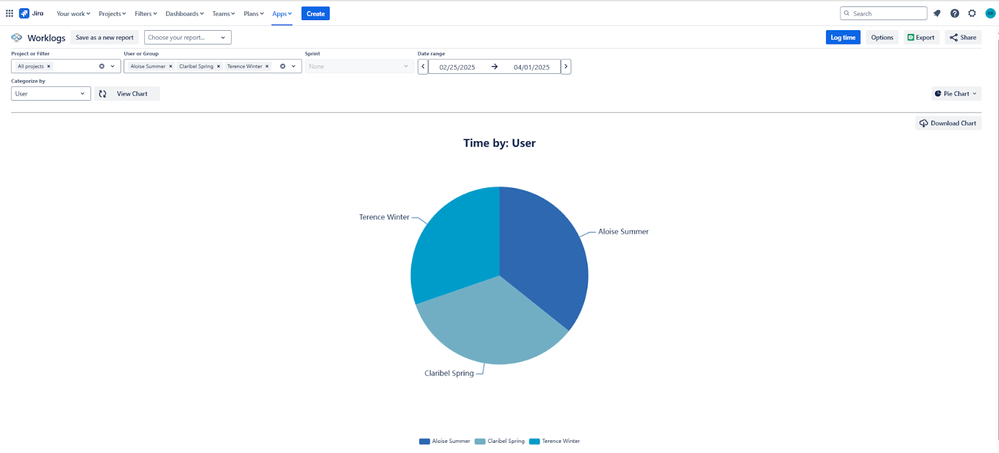
Task: Click the Jira logo
Action: point(31,13)
